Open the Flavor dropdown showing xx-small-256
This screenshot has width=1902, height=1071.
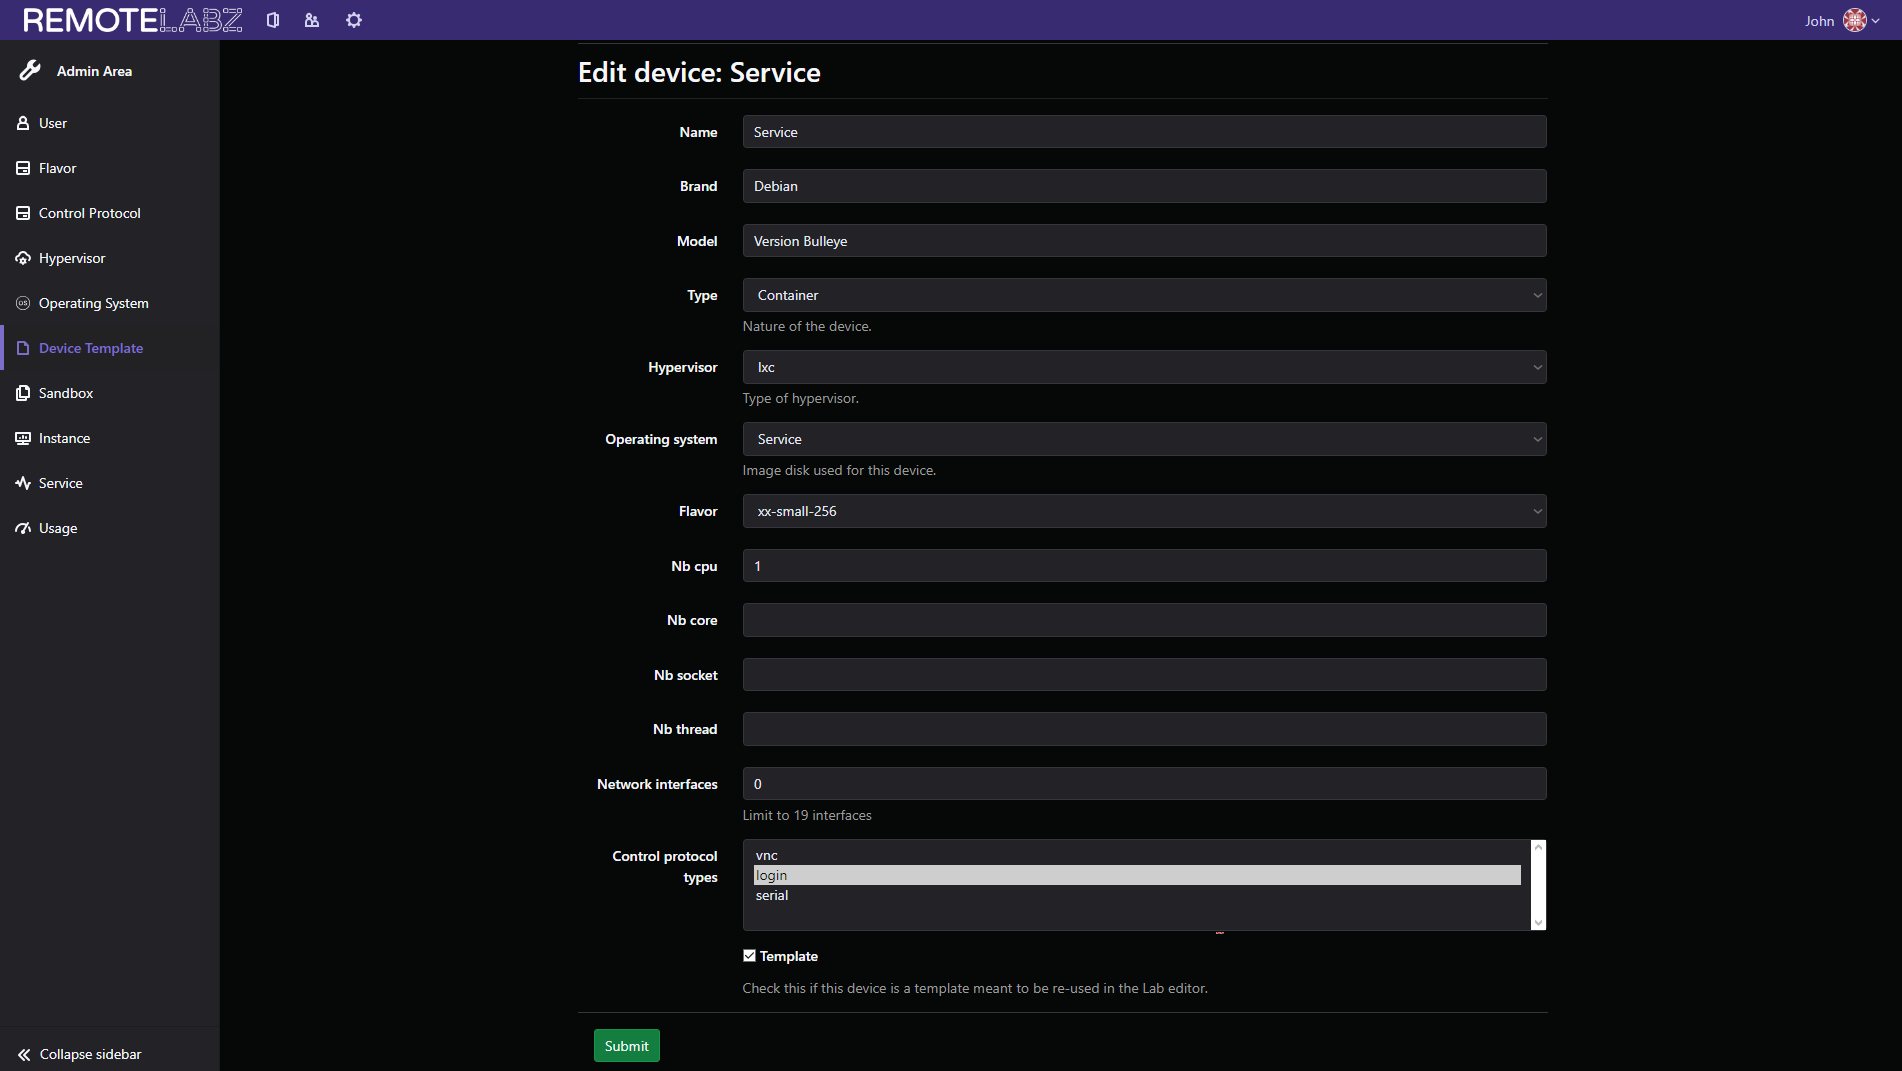click(1144, 511)
